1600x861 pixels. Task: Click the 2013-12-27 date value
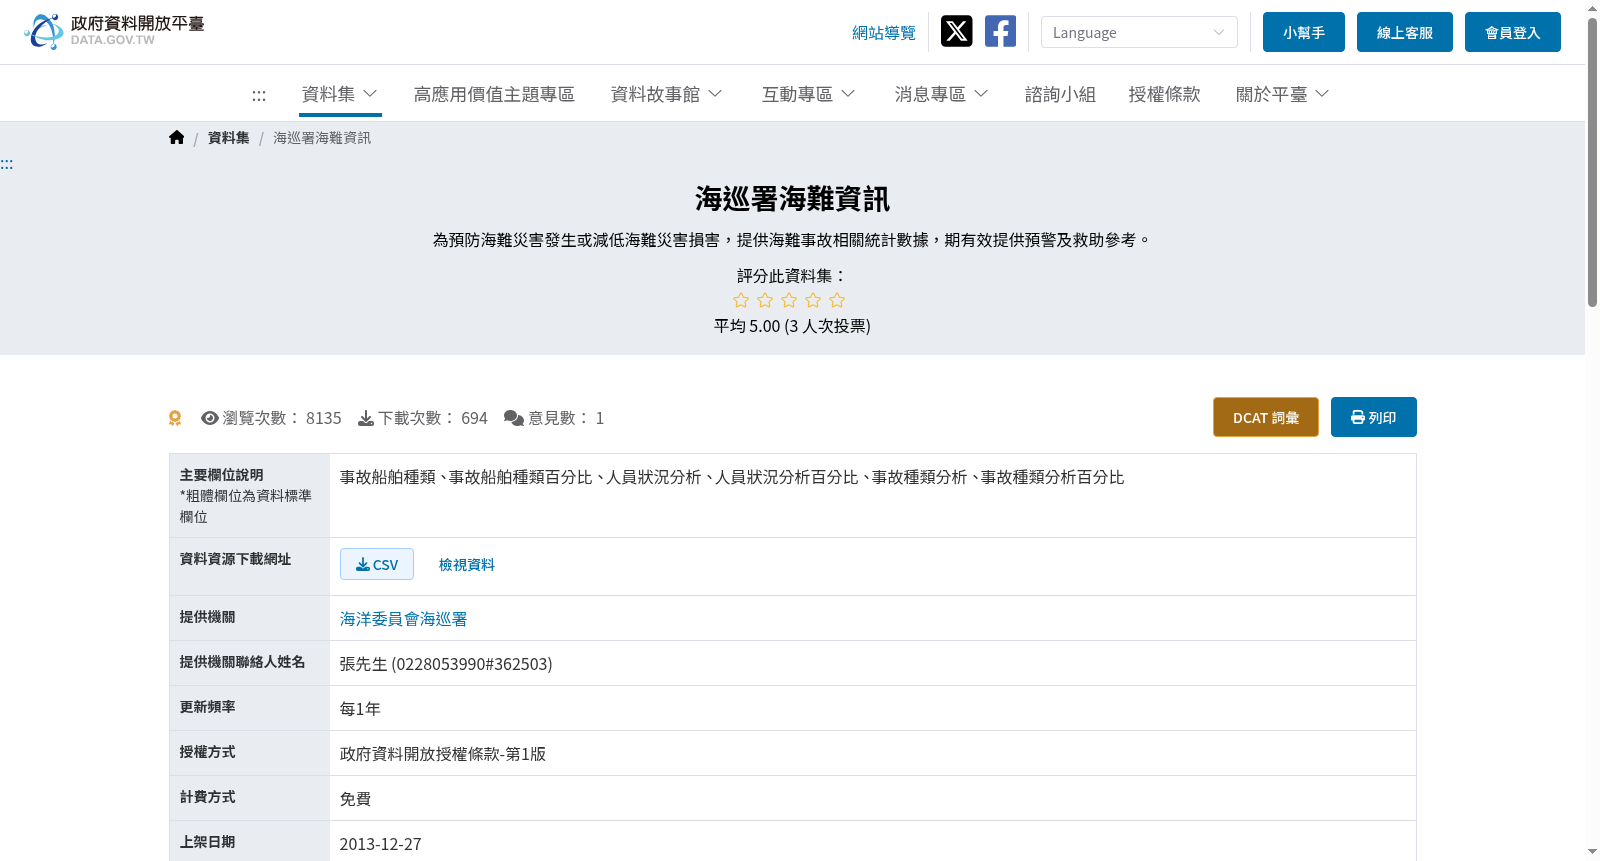[381, 844]
